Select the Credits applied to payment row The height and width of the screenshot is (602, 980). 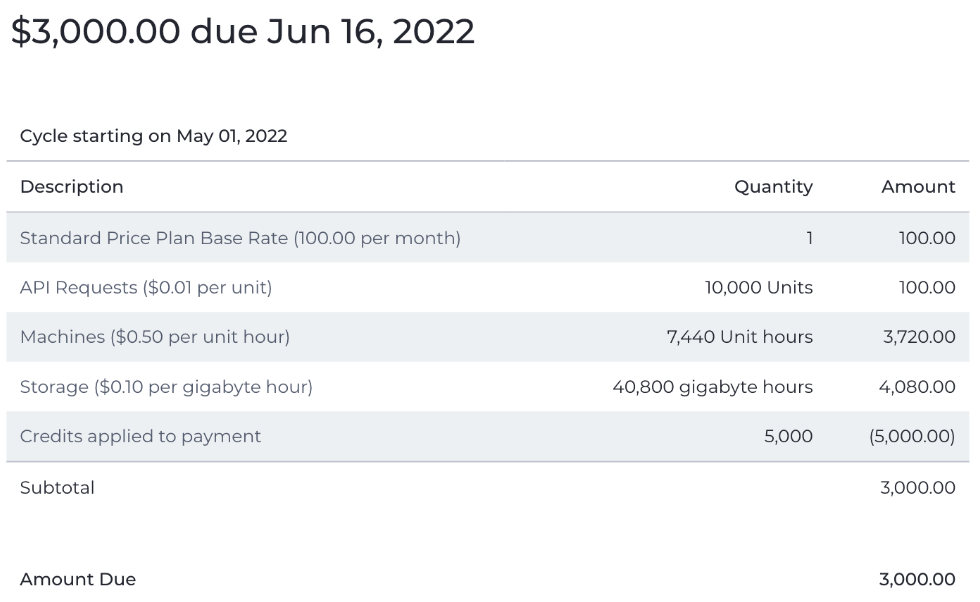click(x=488, y=436)
